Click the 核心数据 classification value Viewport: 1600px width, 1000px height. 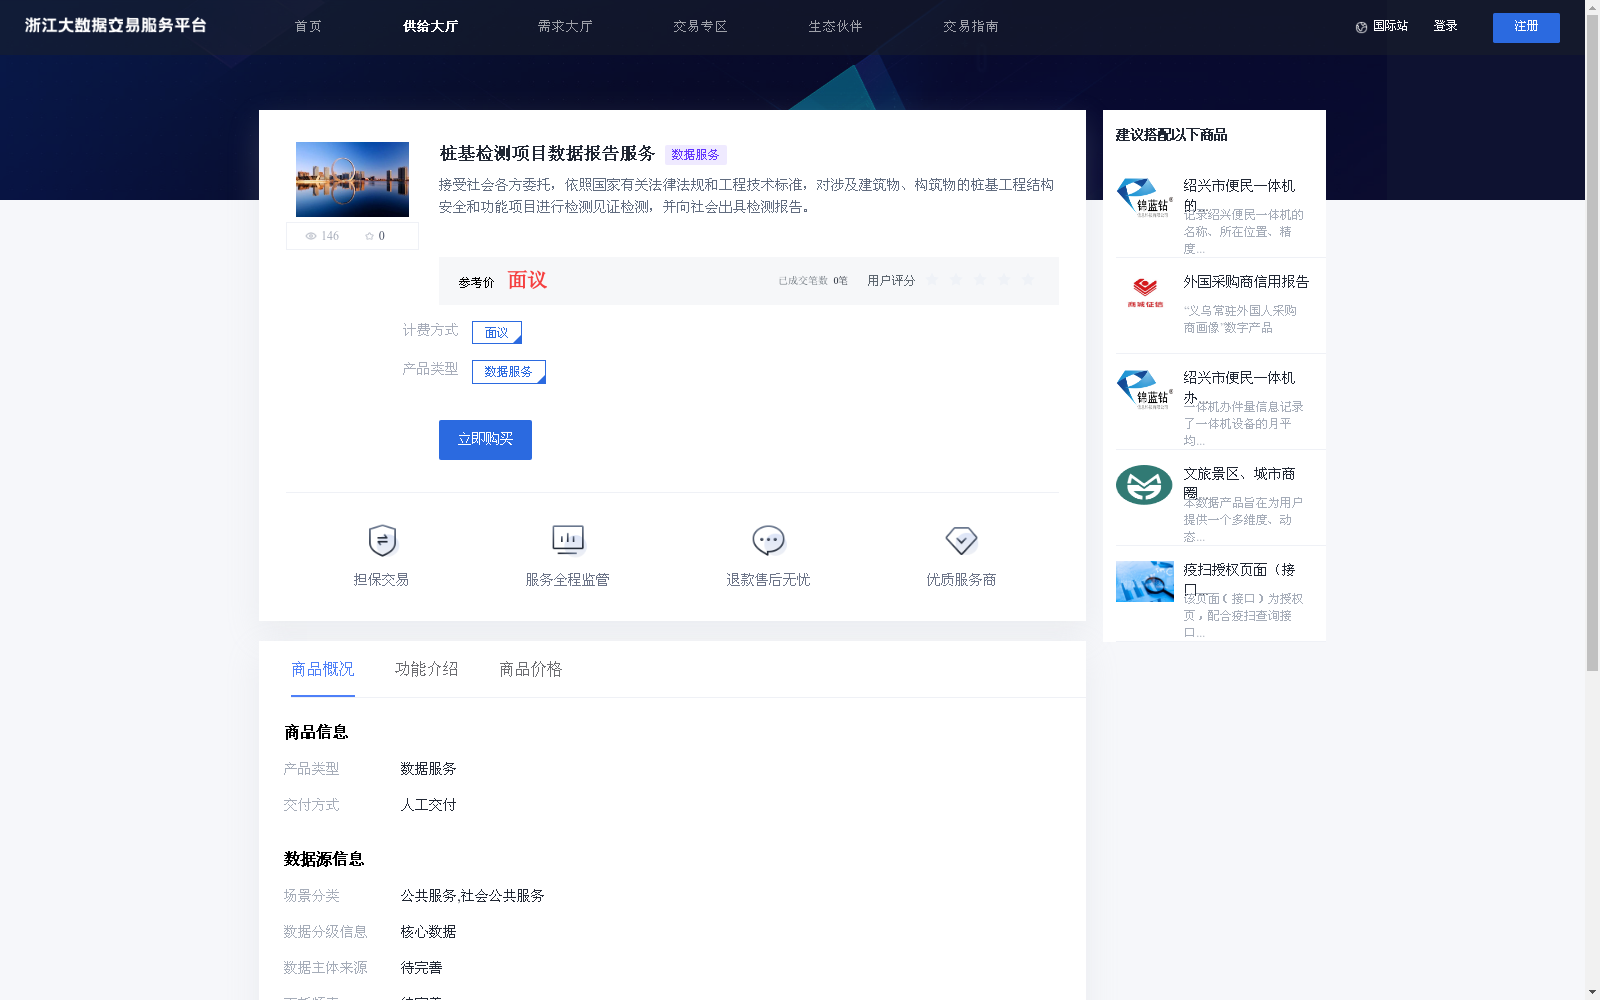428,932
